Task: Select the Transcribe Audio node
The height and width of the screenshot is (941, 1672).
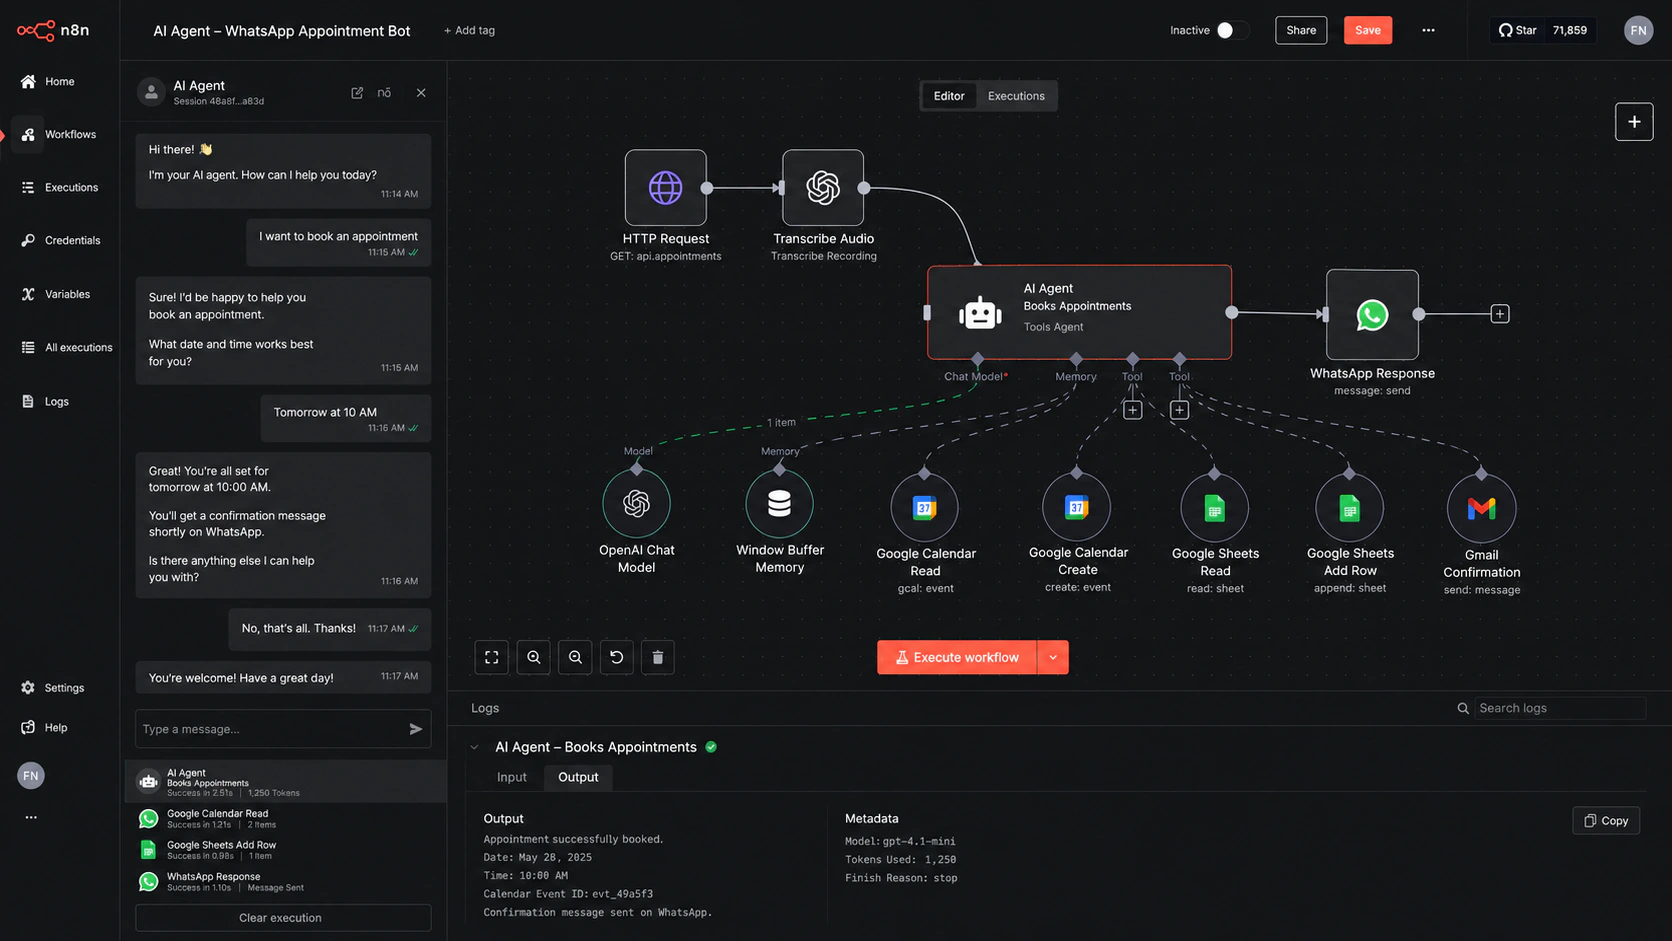Action: point(823,187)
